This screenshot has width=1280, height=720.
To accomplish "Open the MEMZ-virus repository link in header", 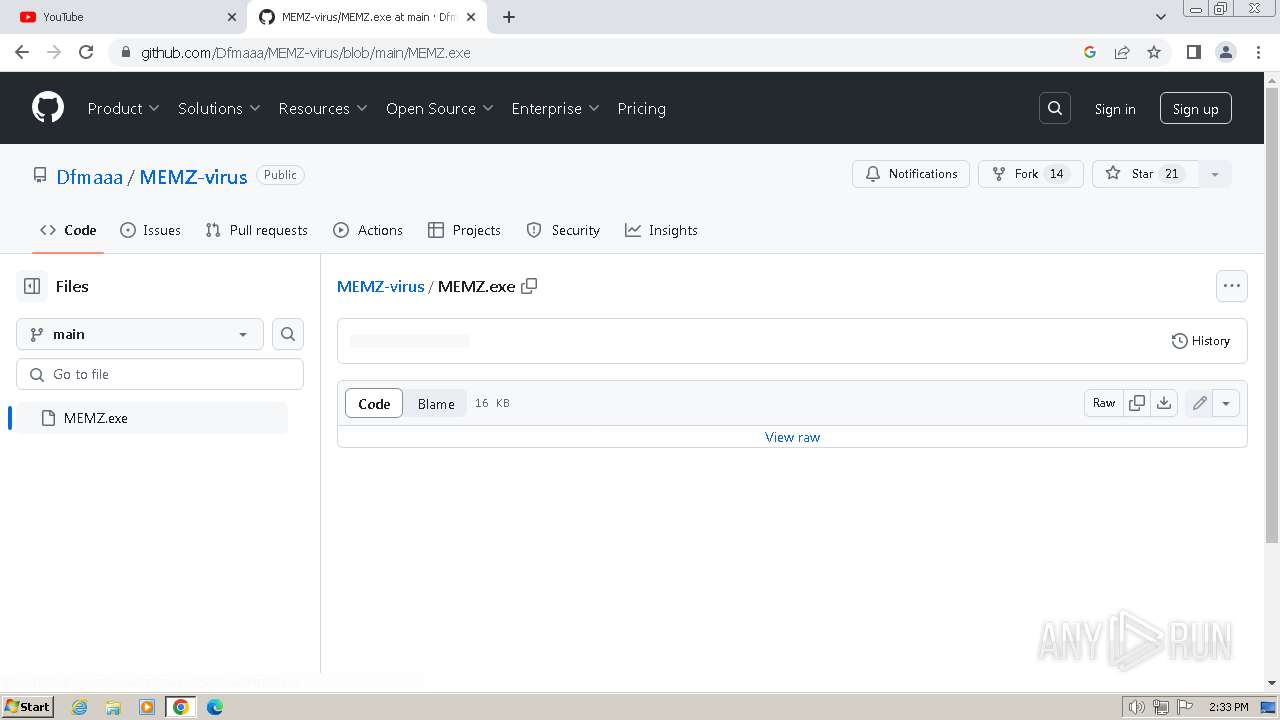I will point(193,177).
